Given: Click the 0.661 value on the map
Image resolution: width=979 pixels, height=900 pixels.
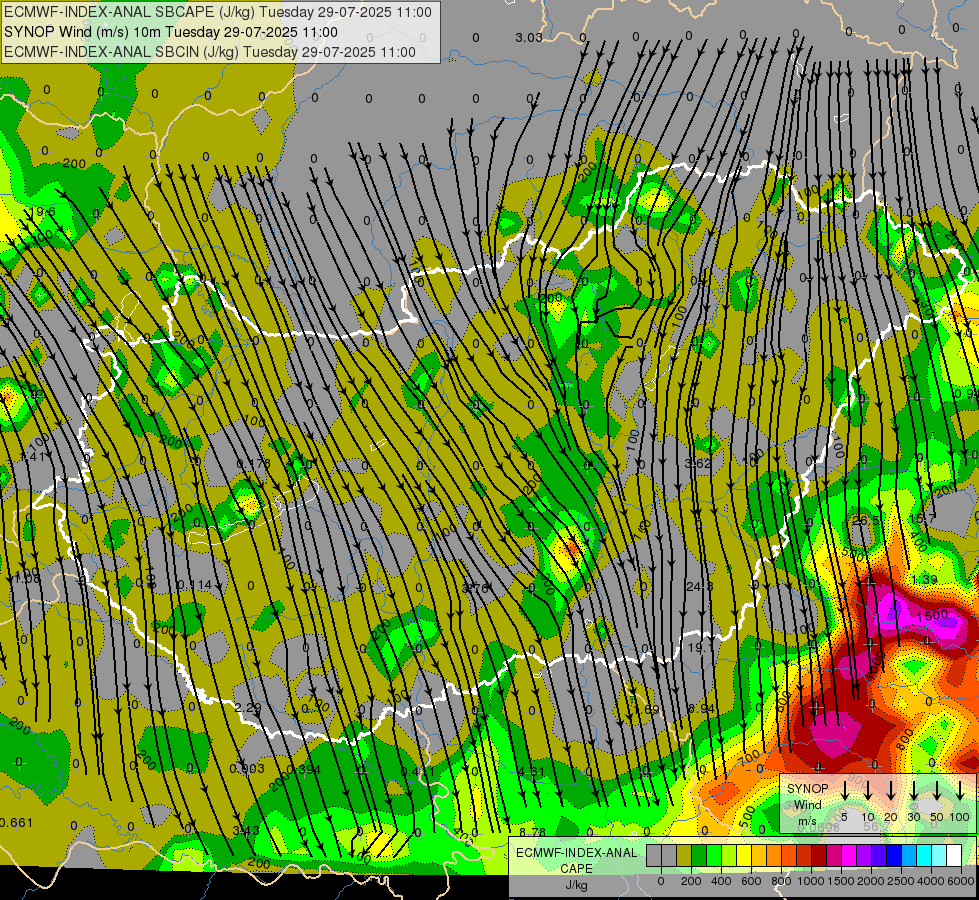Looking at the screenshot, I should 16,822.
